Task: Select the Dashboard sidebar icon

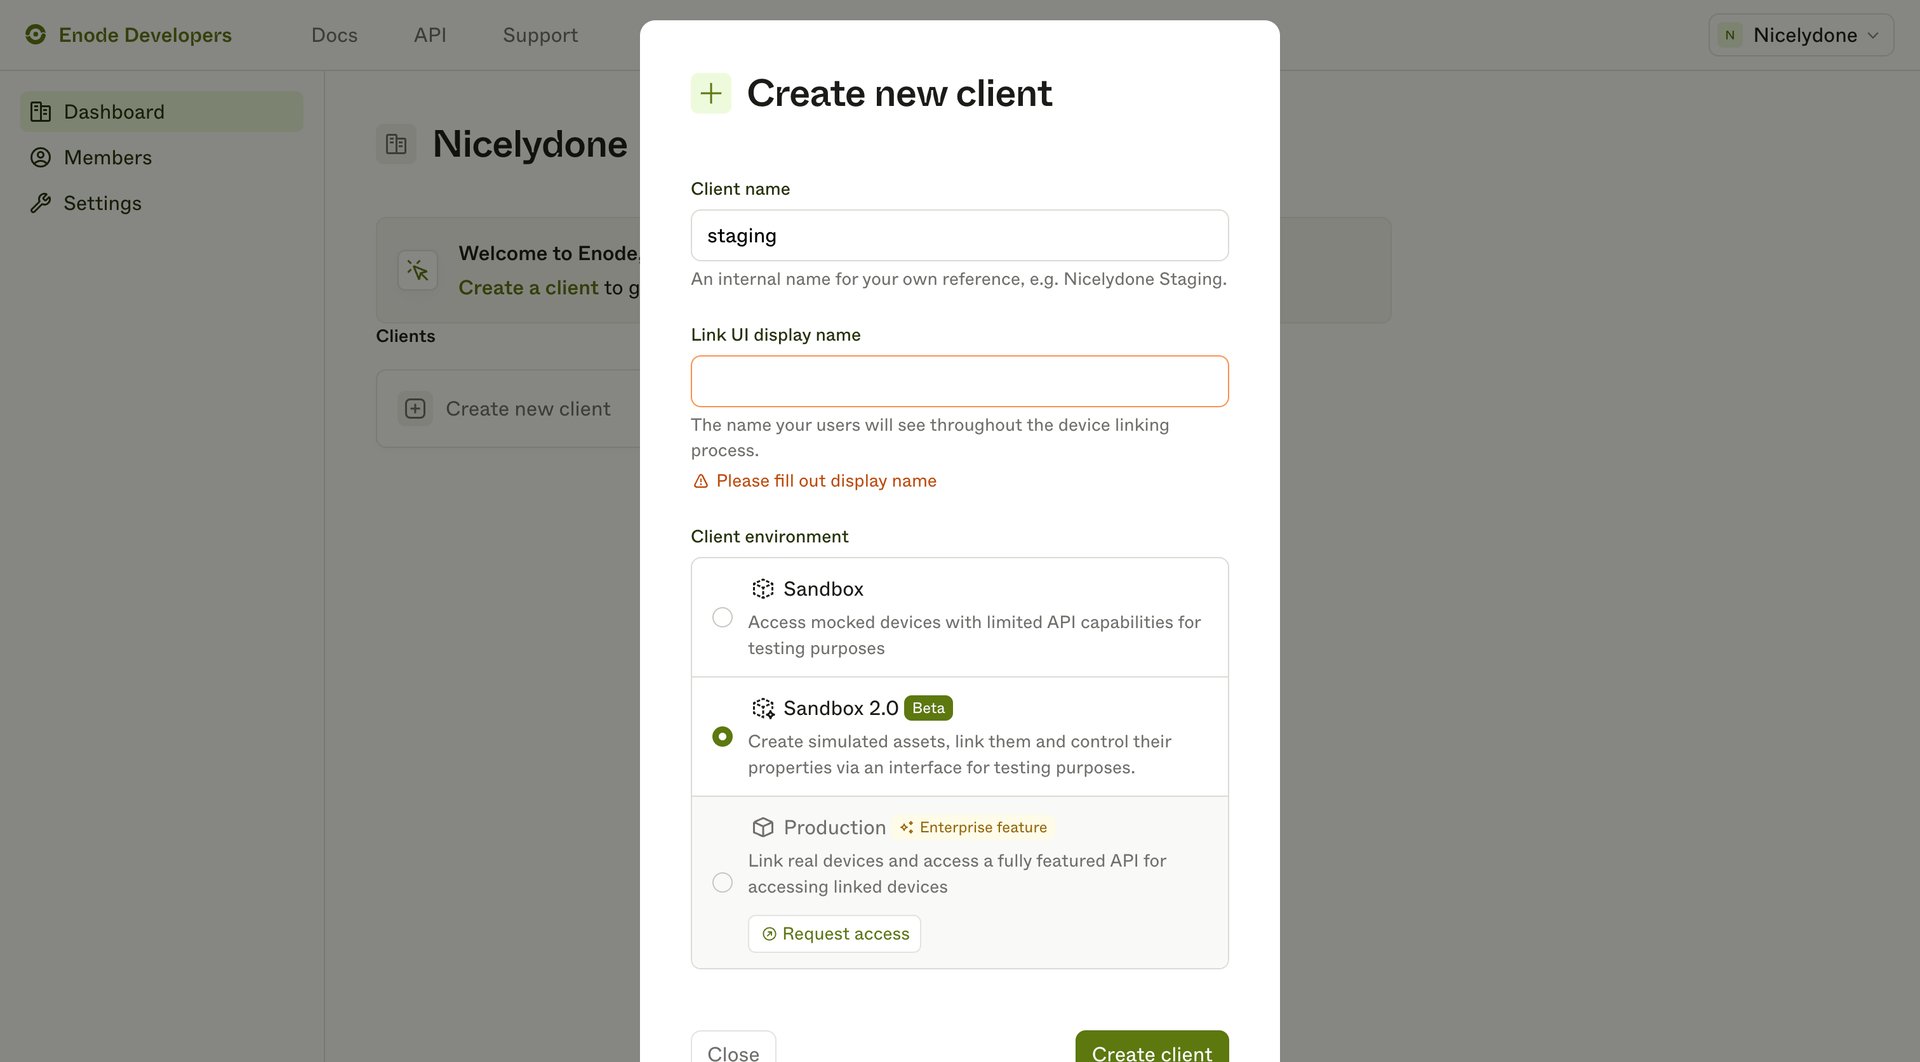Action: [x=41, y=111]
